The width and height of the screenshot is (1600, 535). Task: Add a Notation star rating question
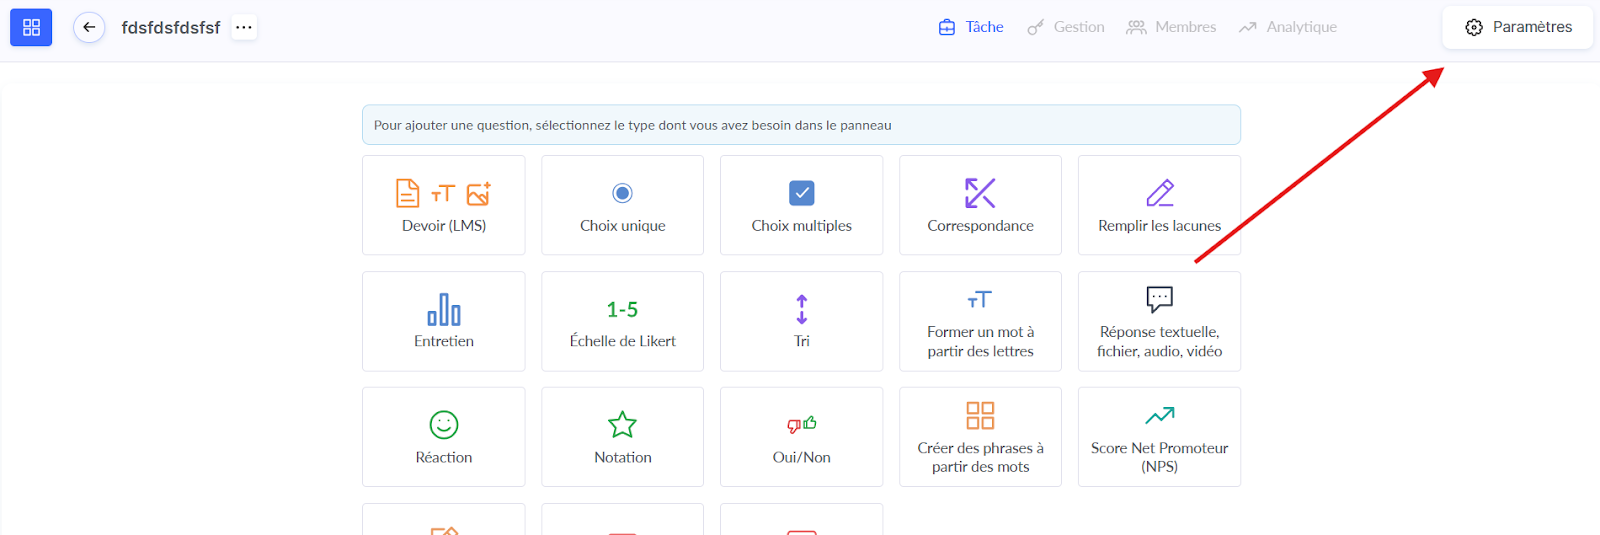[622, 437]
